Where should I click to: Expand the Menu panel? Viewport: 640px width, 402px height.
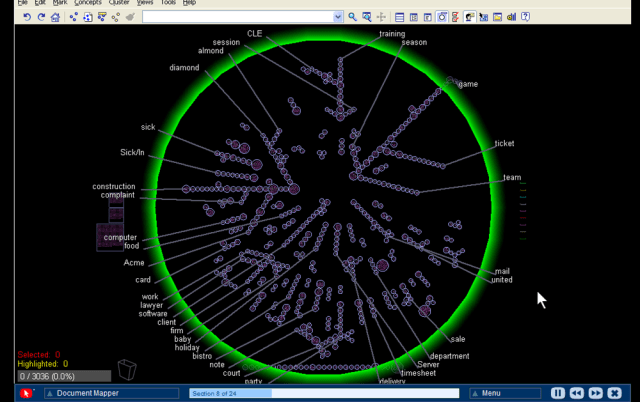tap(475, 394)
